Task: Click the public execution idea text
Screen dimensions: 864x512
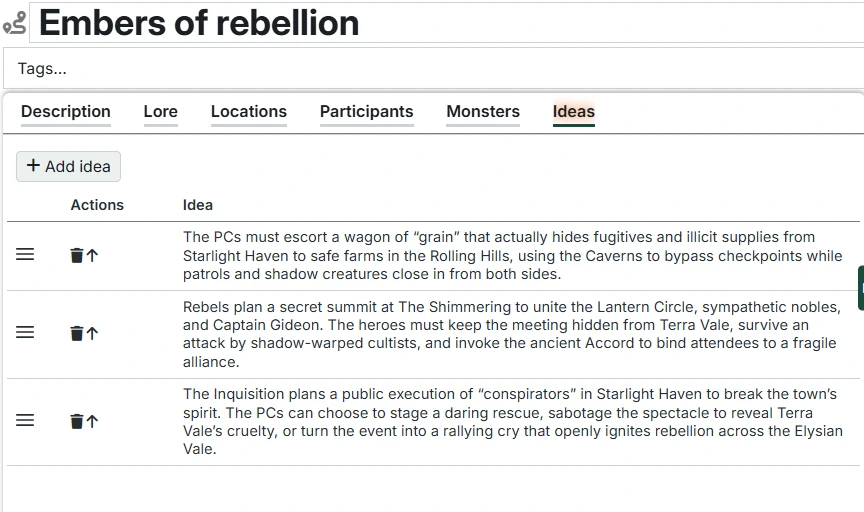Action: pos(512,421)
